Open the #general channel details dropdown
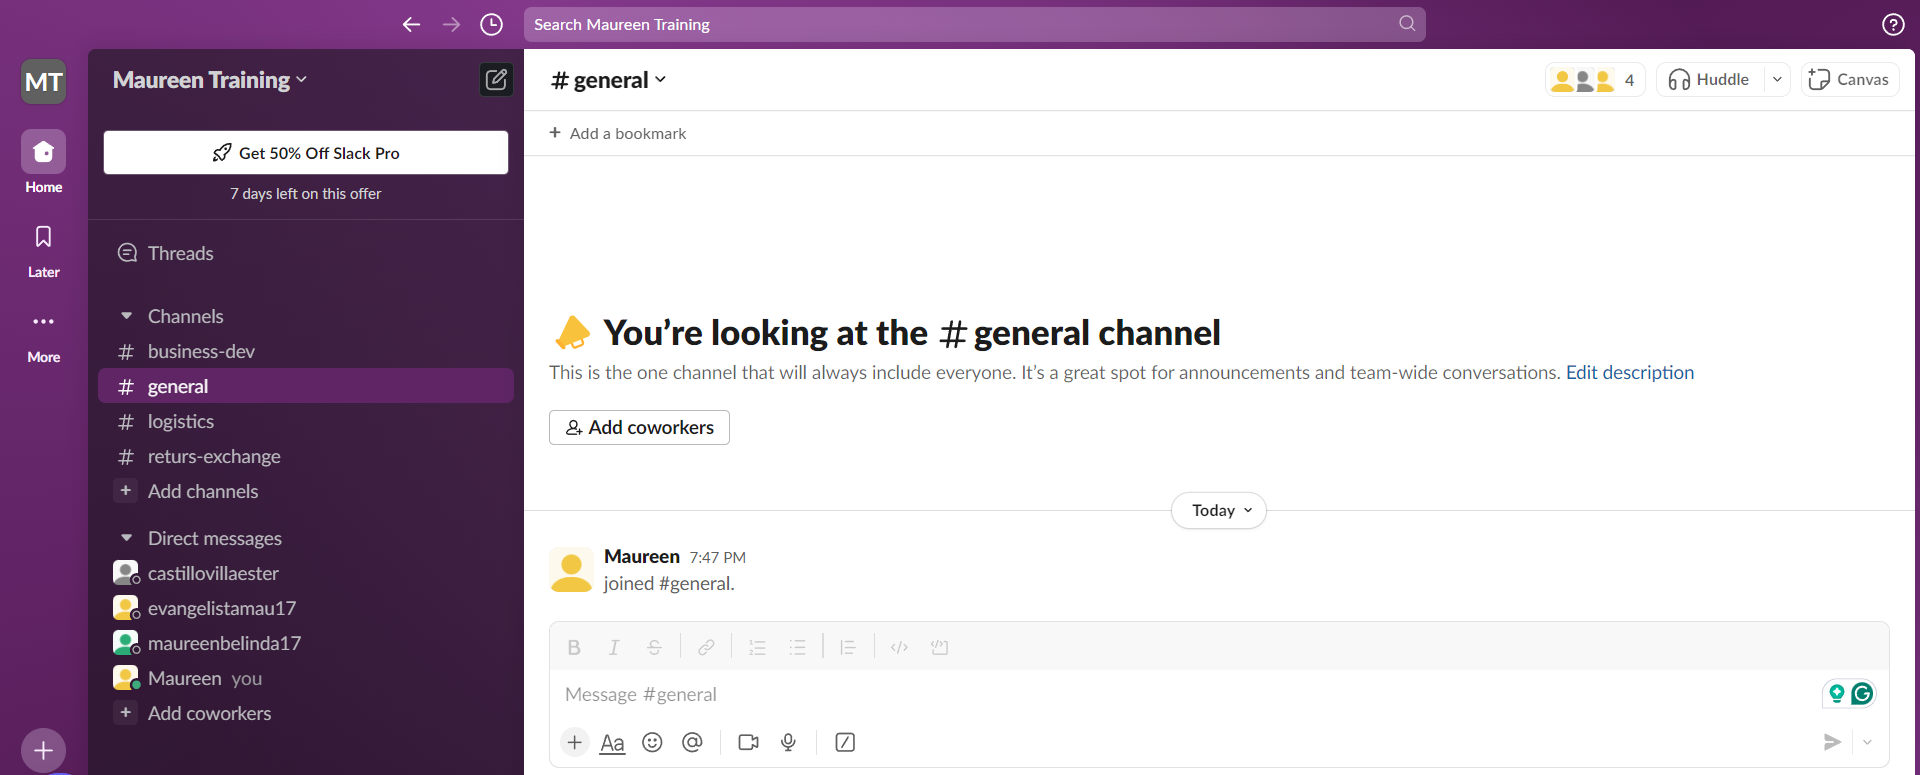 pos(608,80)
